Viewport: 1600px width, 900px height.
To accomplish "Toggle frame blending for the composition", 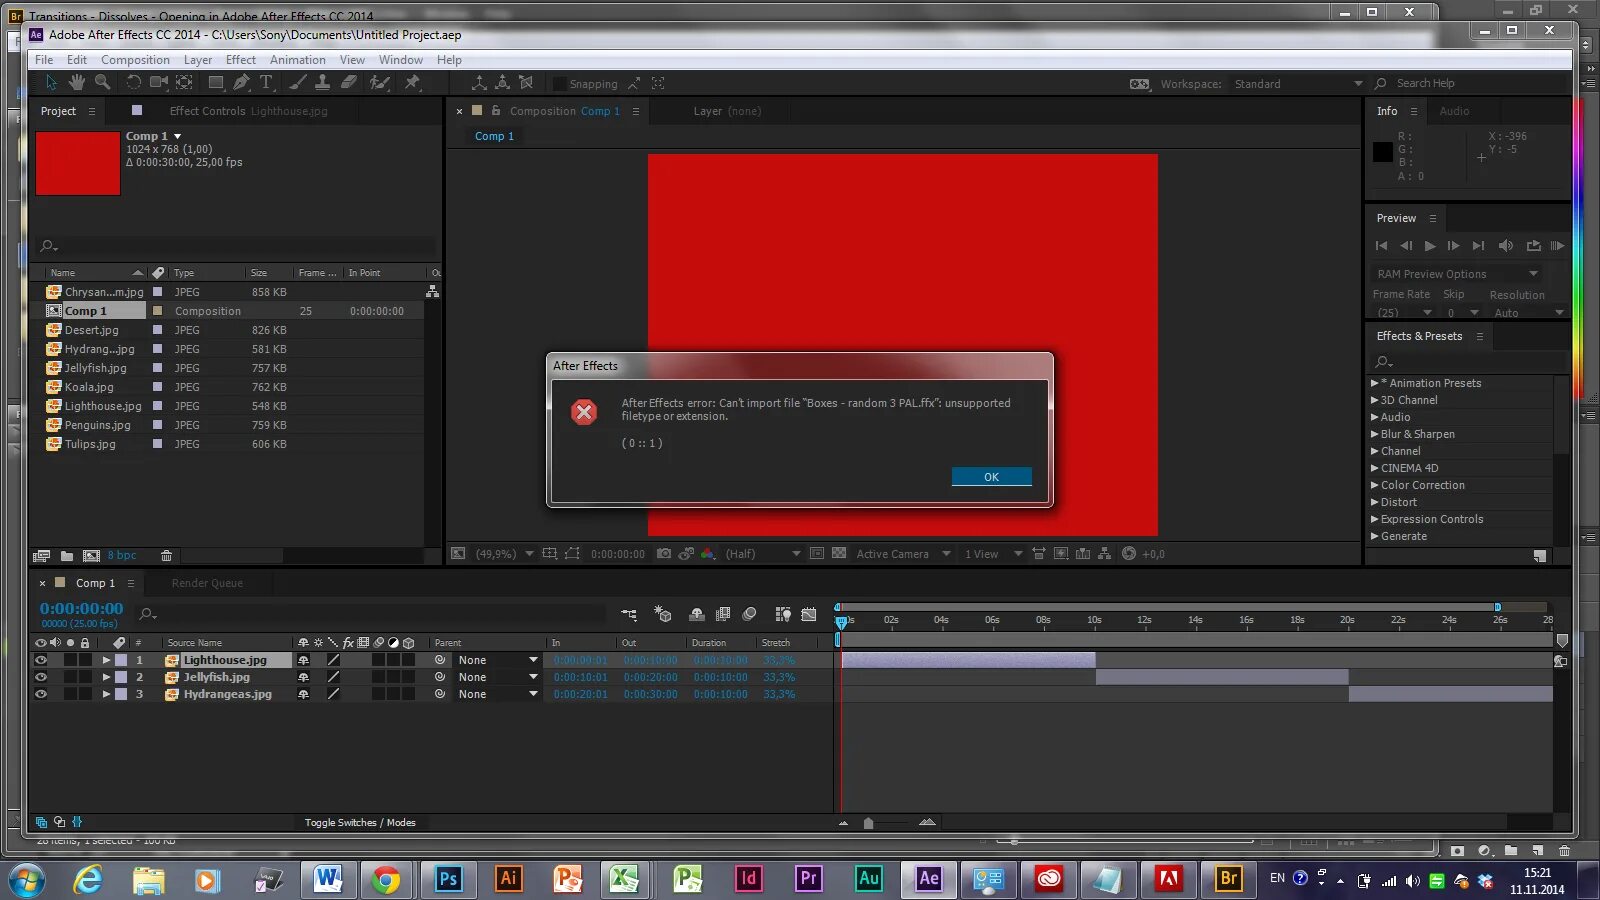I will click(723, 614).
